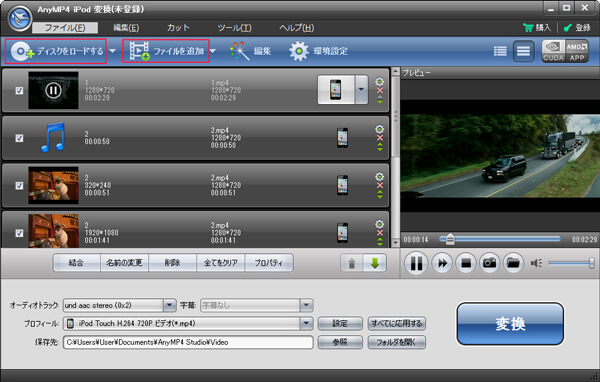Click iPod profile button for 1.mp4 row
Screen dimensions: 600x382
tap(336, 90)
